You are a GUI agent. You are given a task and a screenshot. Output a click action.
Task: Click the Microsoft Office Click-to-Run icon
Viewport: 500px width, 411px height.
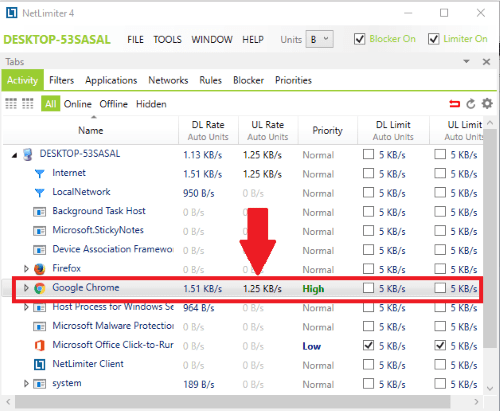pos(40,345)
